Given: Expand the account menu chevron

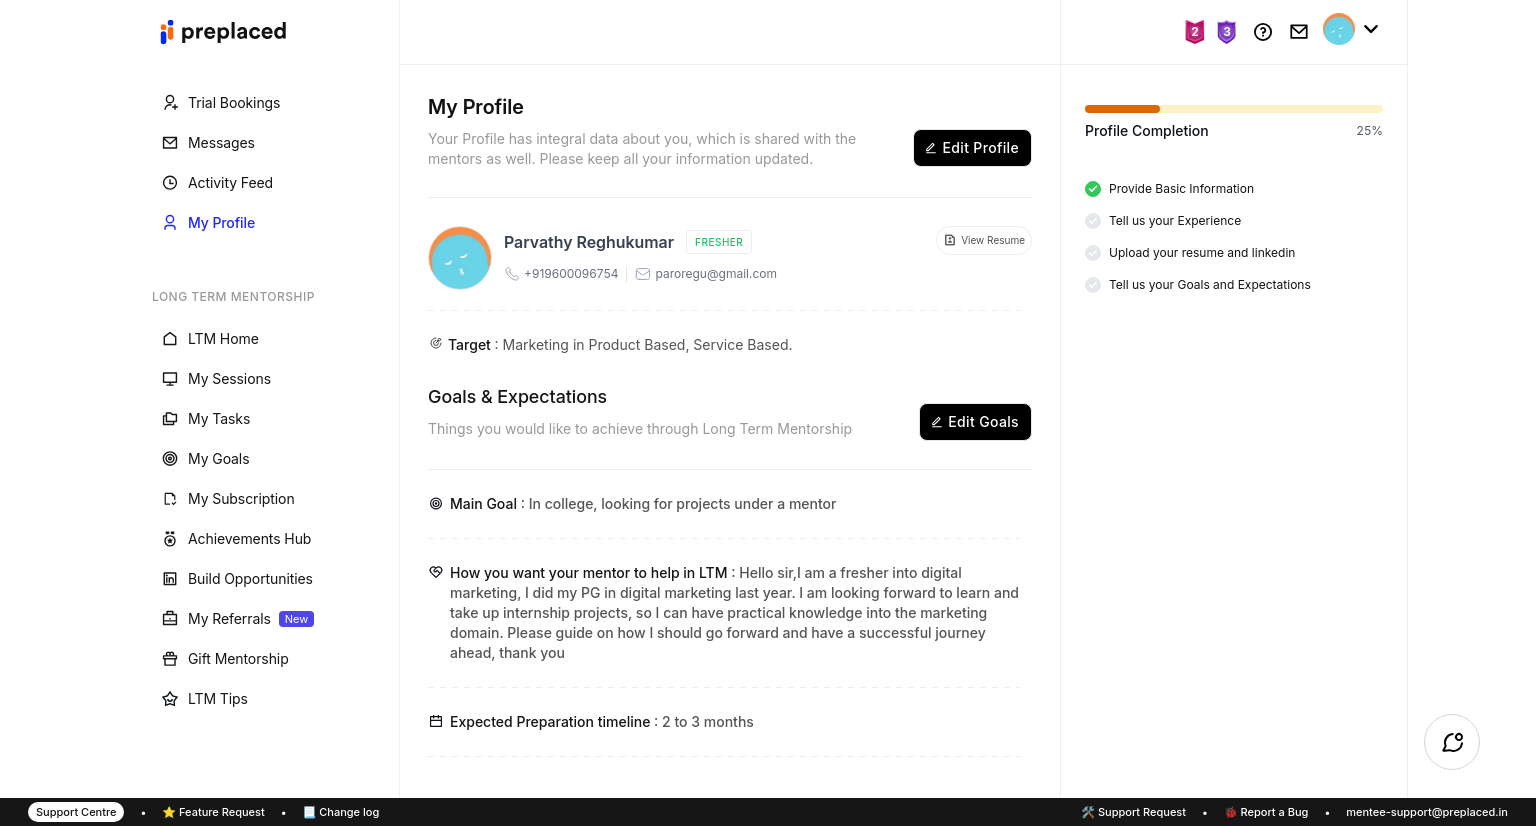Looking at the screenshot, I should (1371, 30).
